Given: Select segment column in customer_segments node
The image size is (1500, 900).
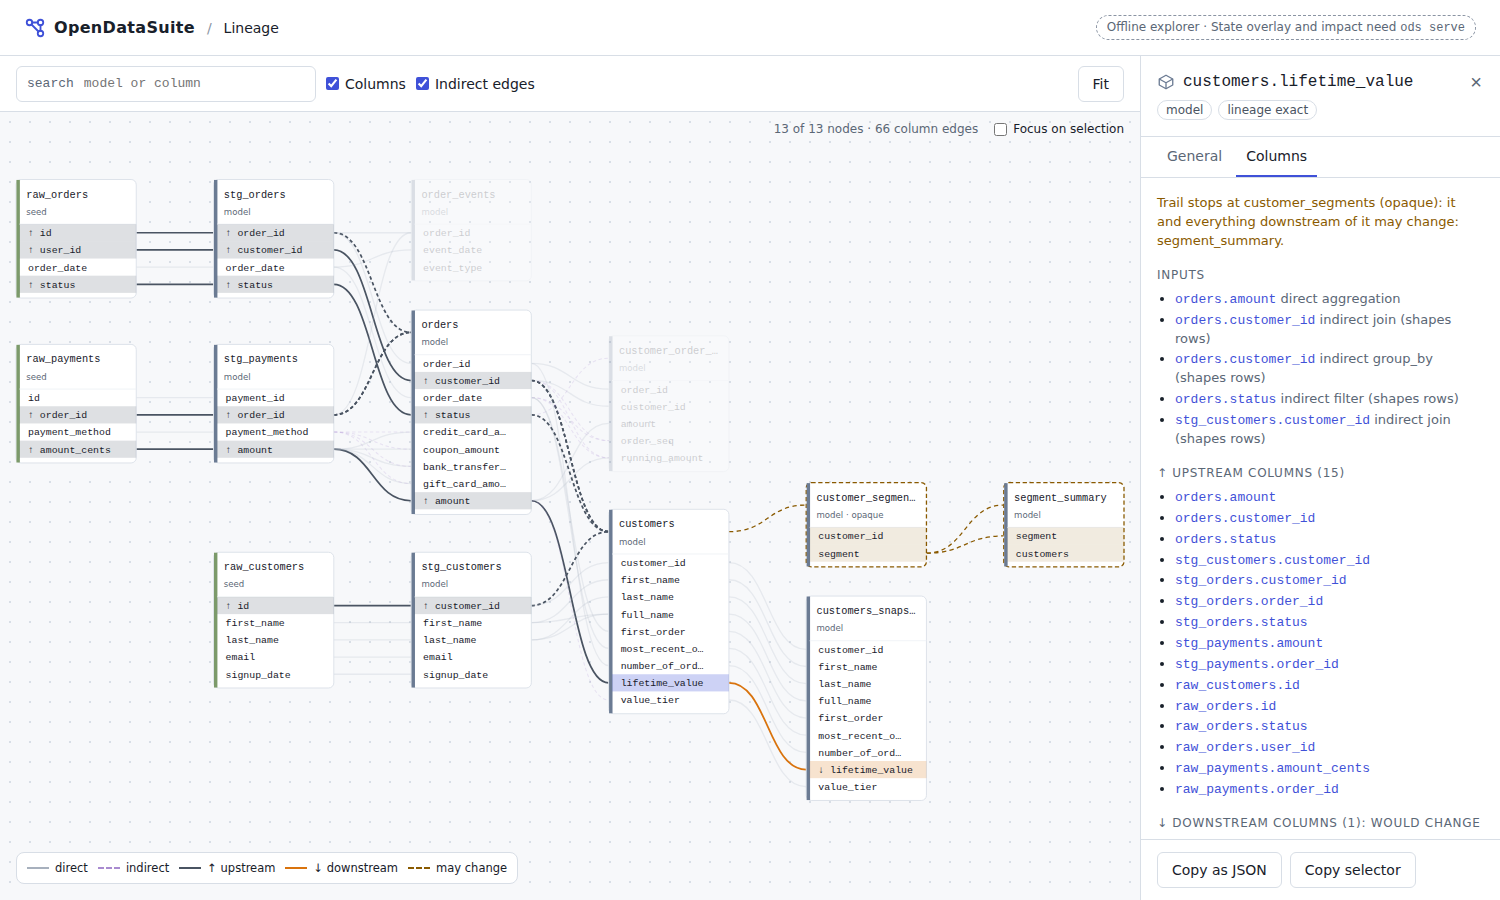Looking at the screenshot, I should coord(867,554).
